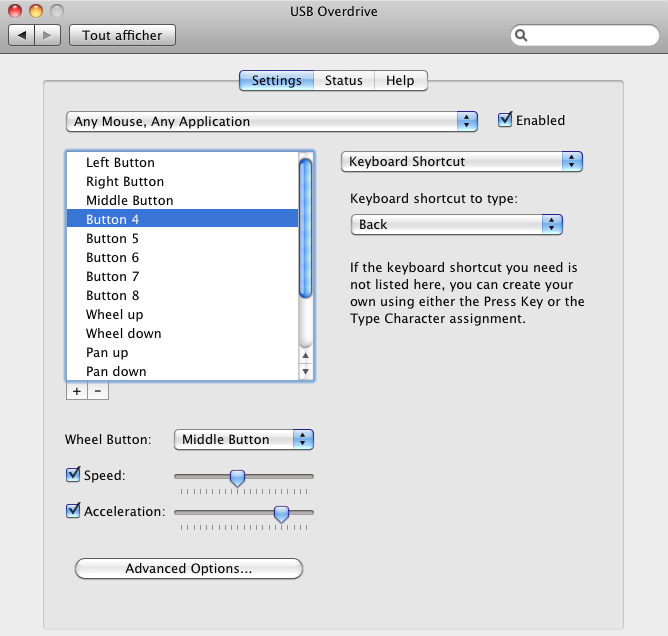Uncheck the Enabled checkbox
Viewport: 668px width, 636px height.
click(505, 120)
